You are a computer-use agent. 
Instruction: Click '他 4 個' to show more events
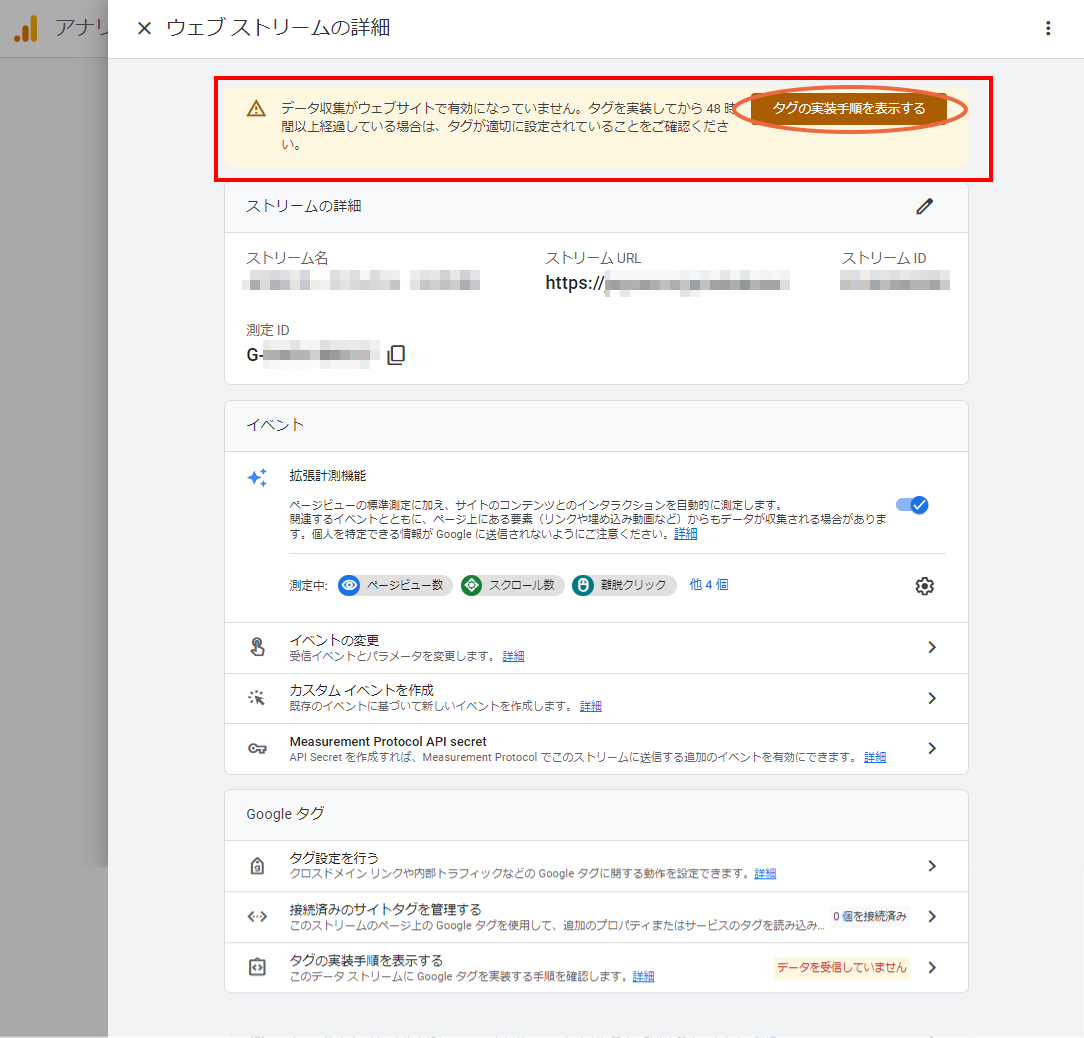point(708,585)
